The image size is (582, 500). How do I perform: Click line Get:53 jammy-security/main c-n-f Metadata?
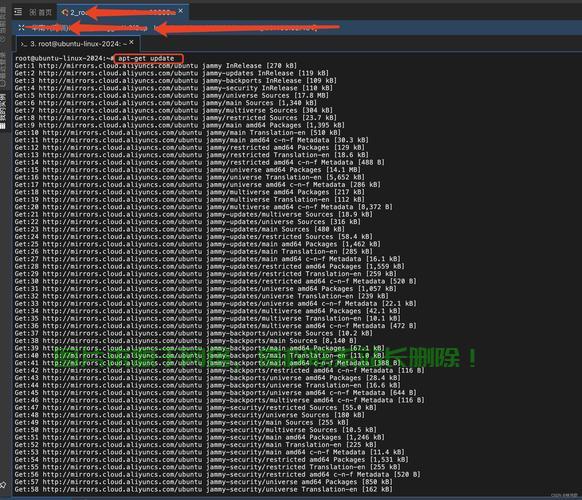tap(210, 452)
